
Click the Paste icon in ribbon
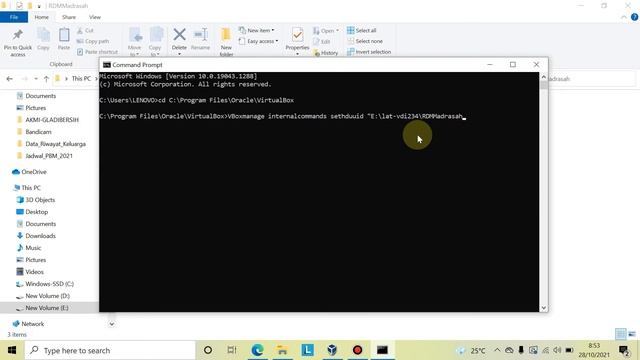point(64,35)
